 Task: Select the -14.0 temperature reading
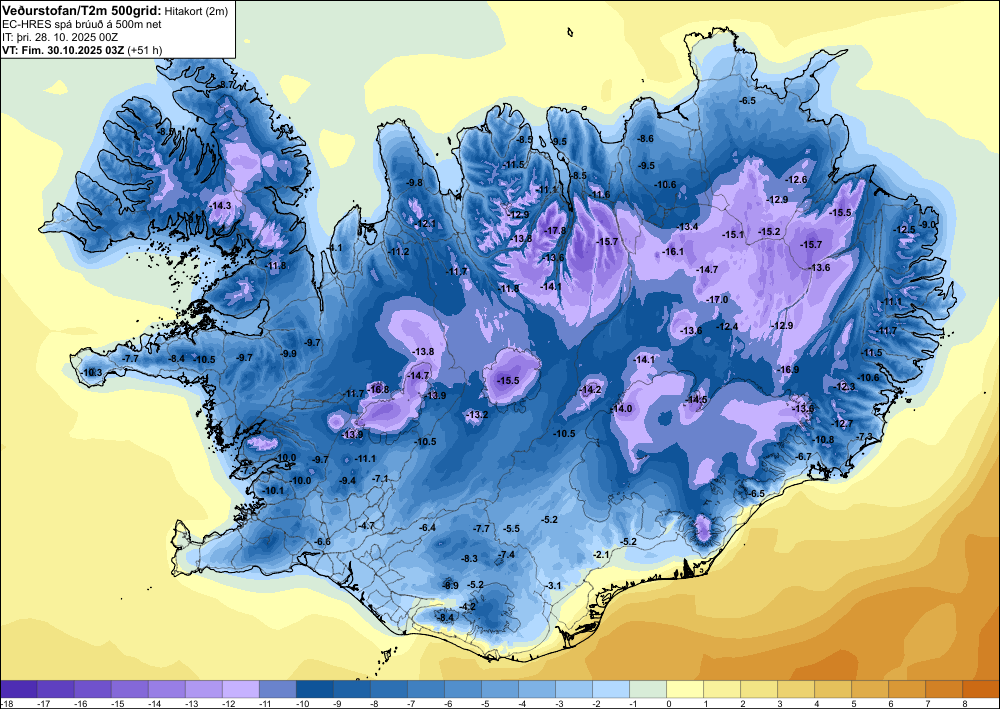point(621,409)
